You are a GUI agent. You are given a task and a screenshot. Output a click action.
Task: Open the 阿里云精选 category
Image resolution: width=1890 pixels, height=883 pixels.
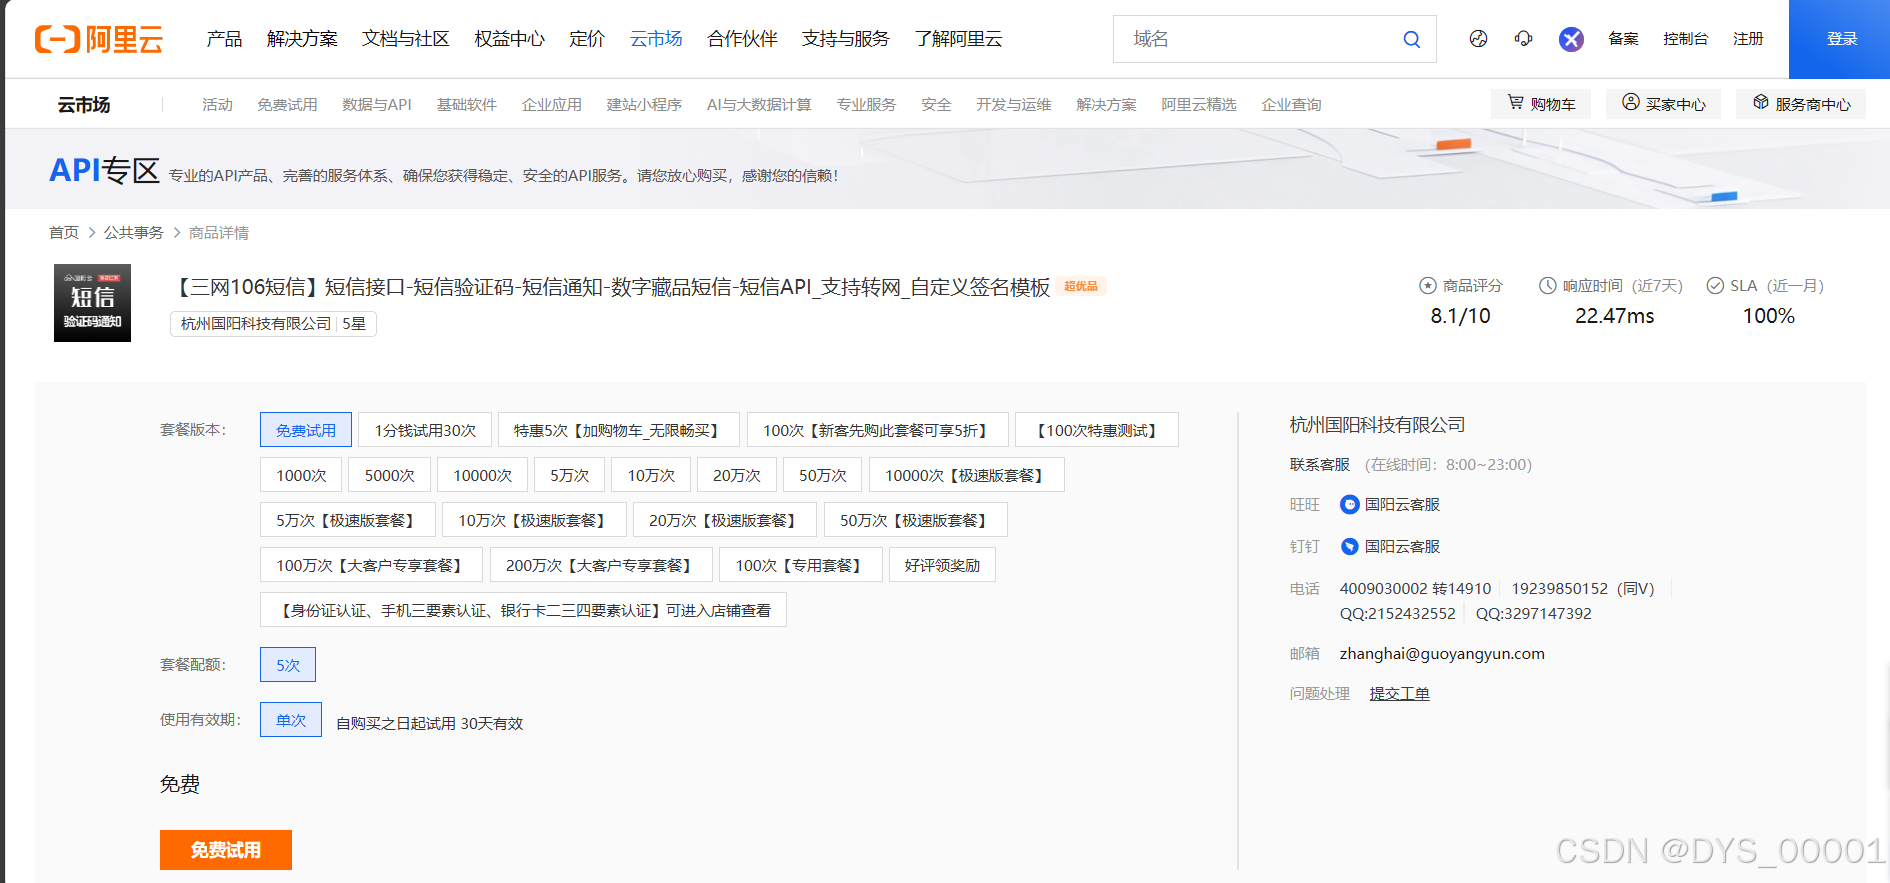click(1198, 105)
